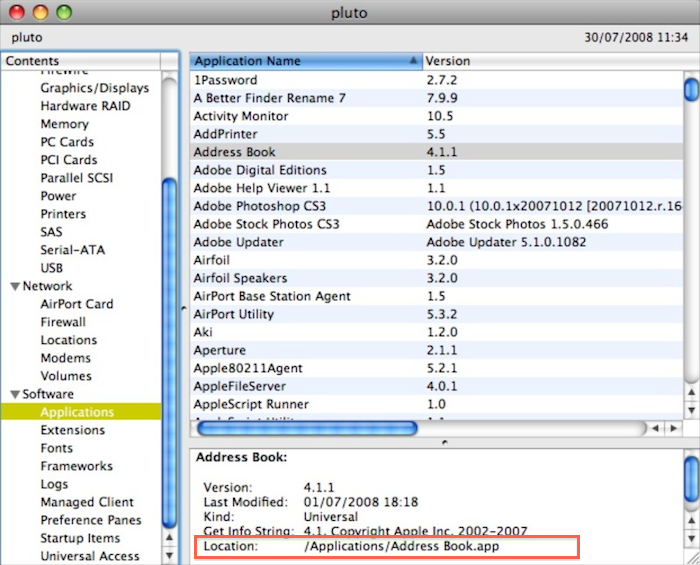Open Managed Client section
700x565 pixels.
click(x=87, y=502)
